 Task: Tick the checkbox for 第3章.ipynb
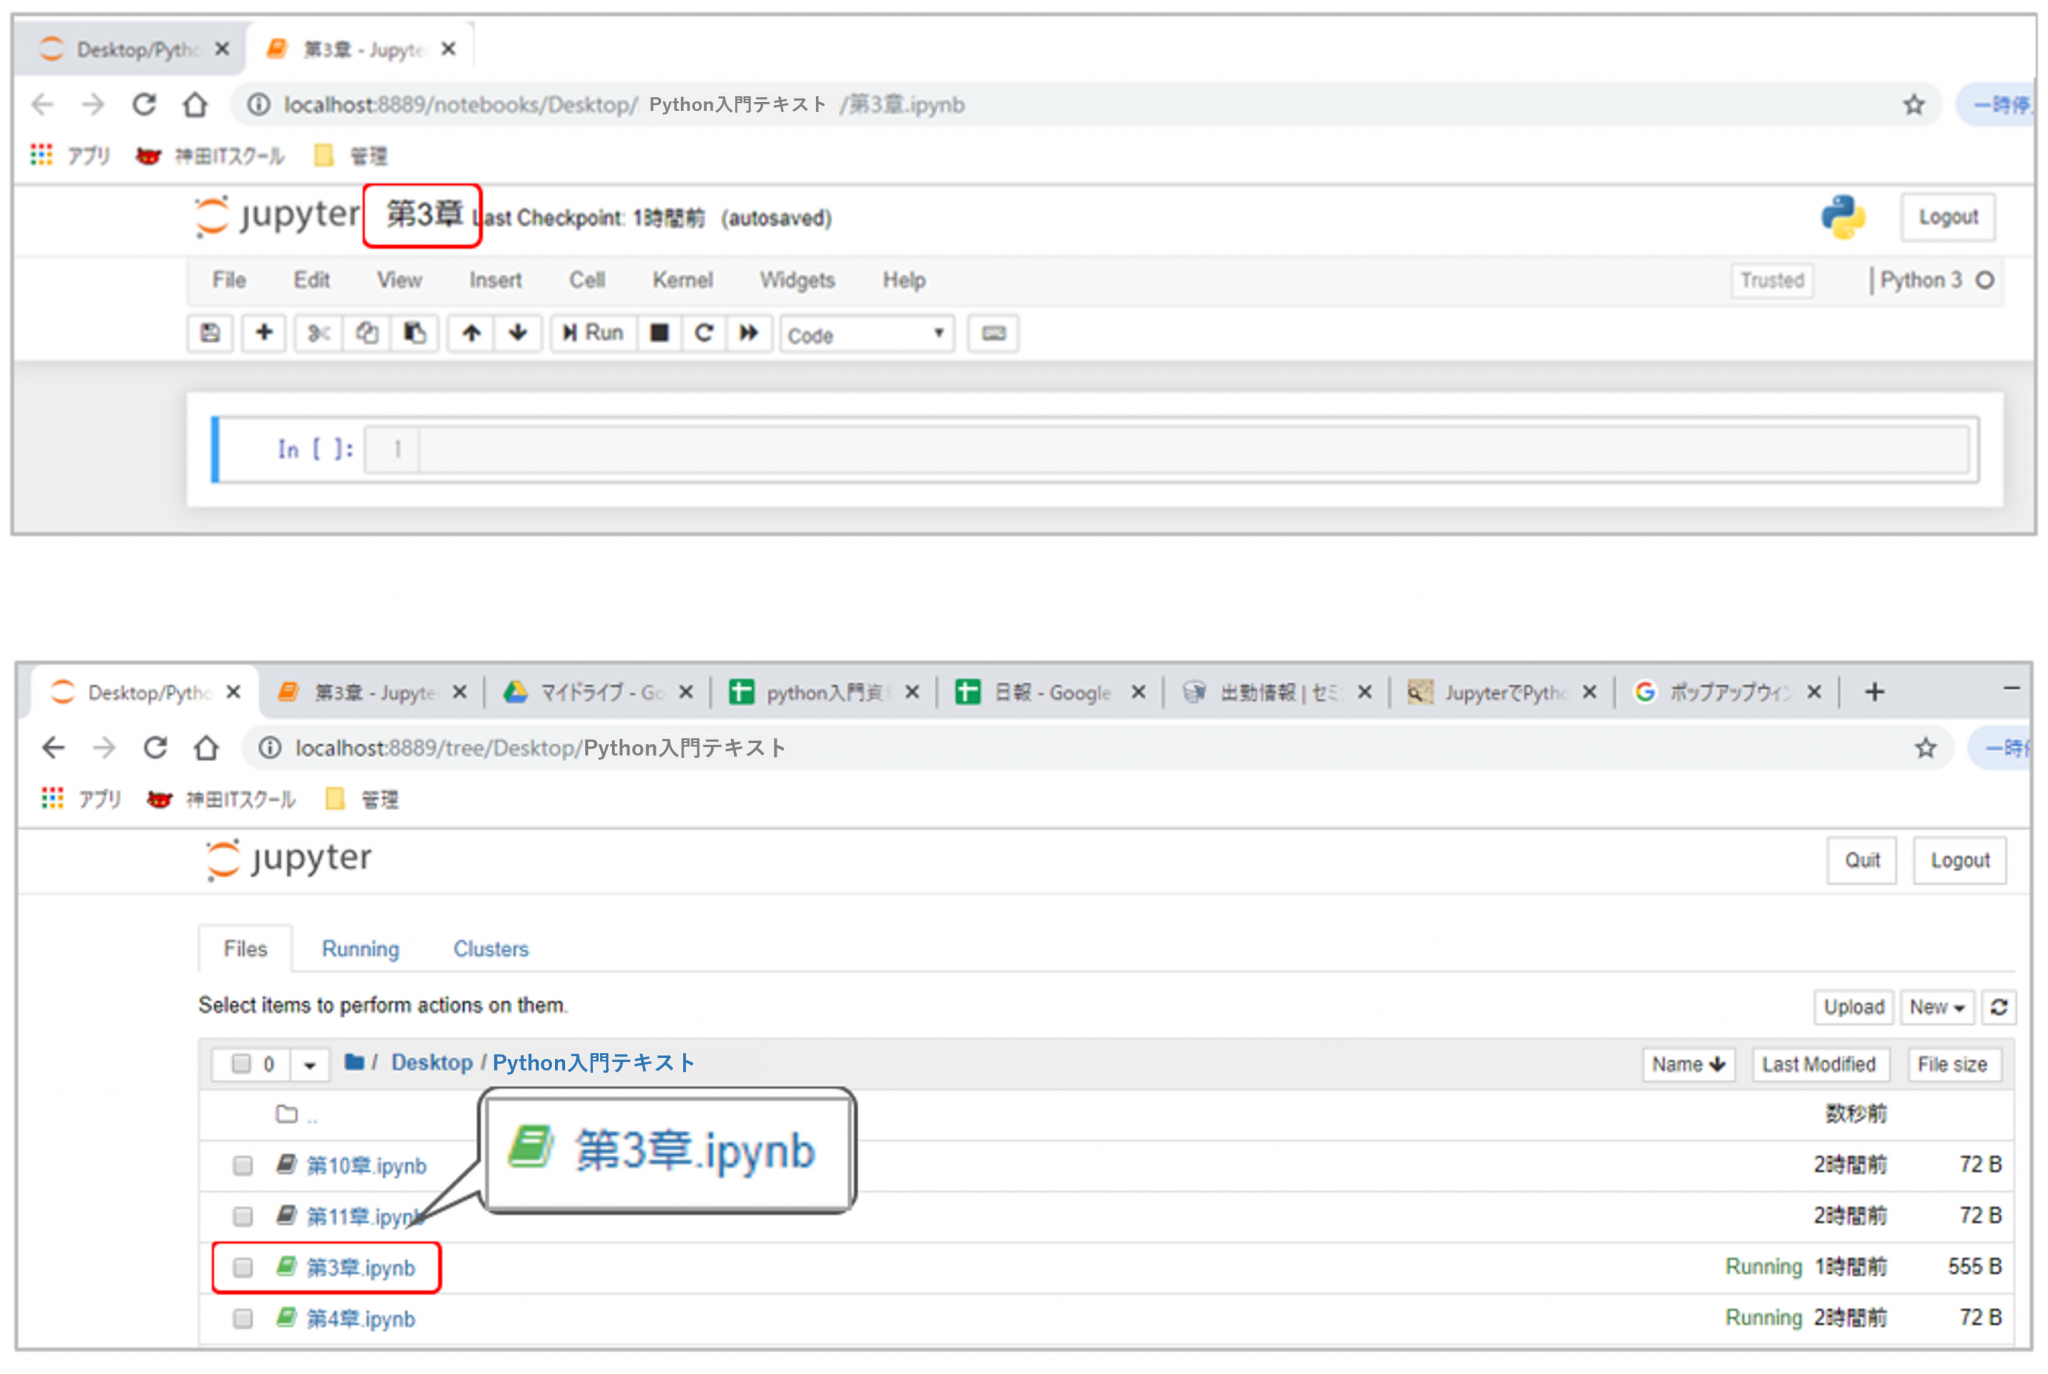tap(243, 1268)
